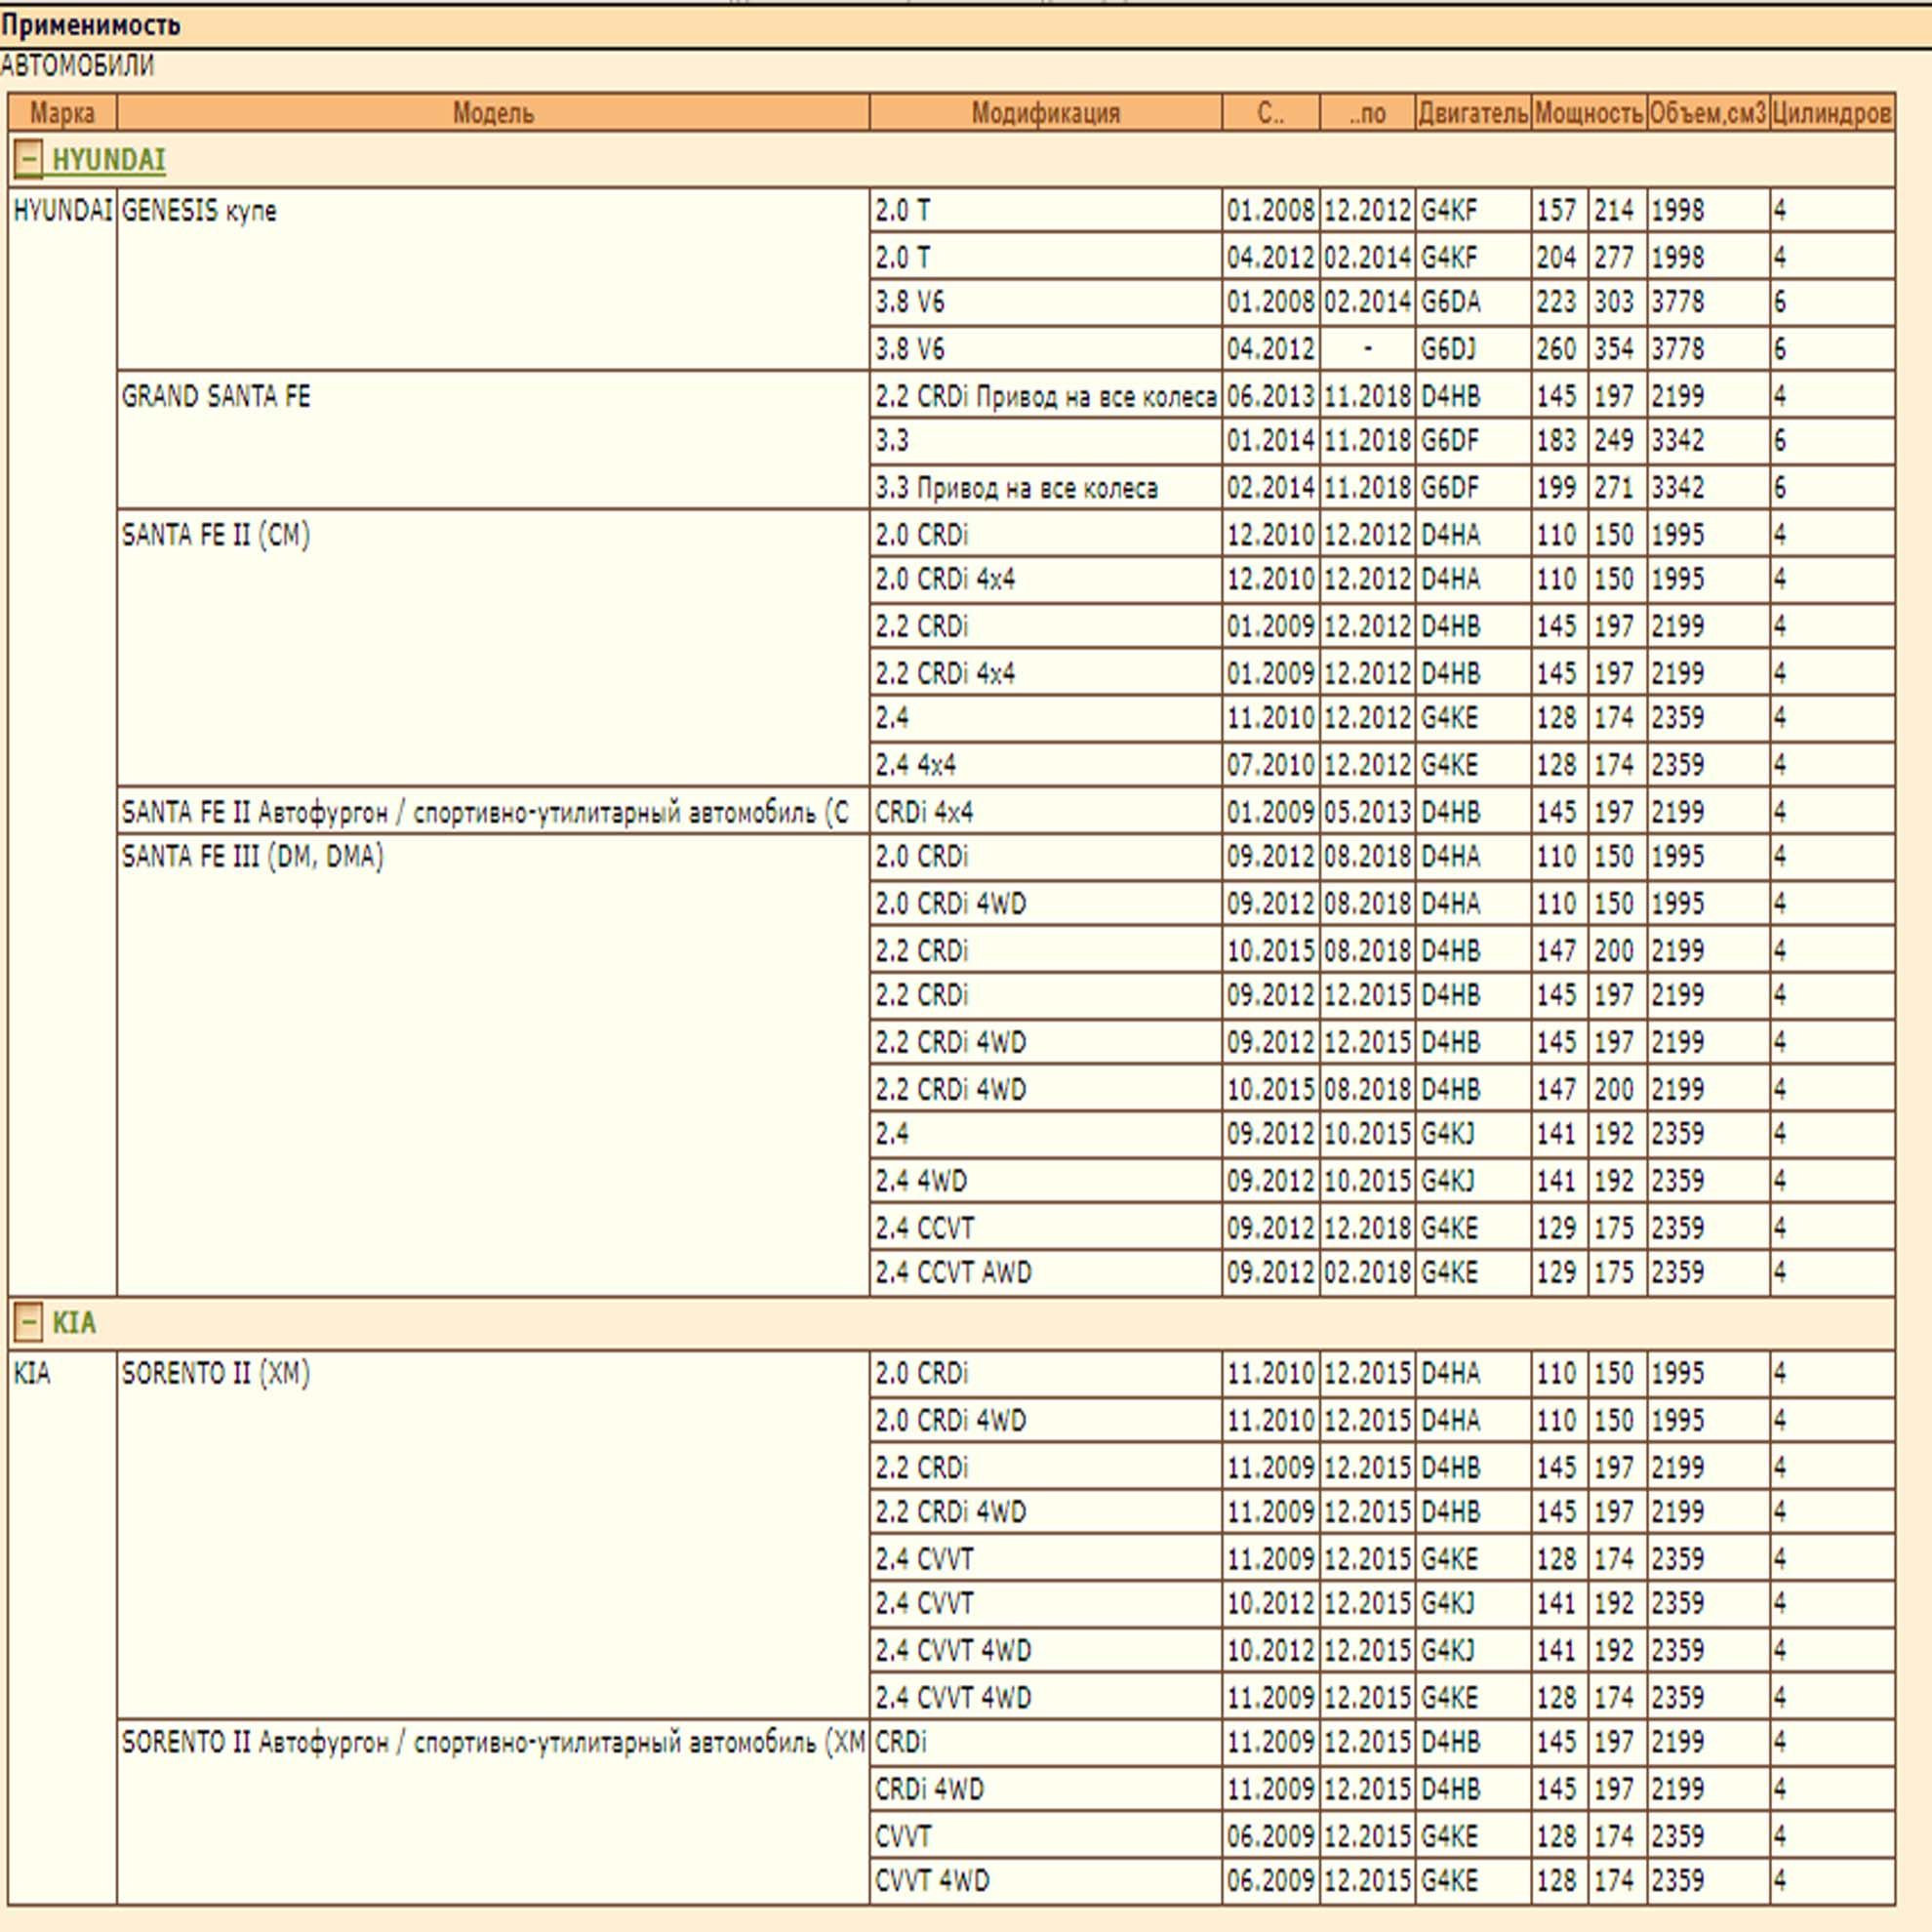Screen dimensions: 1932x1932
Task: Select the GENESIS купе model cell
Action: tap(493, 279)
